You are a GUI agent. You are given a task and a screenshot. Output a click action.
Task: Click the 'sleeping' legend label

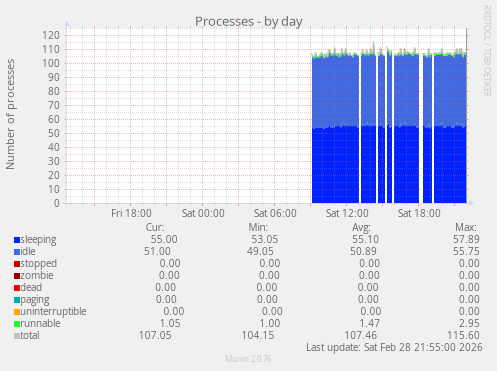point(38,240)
